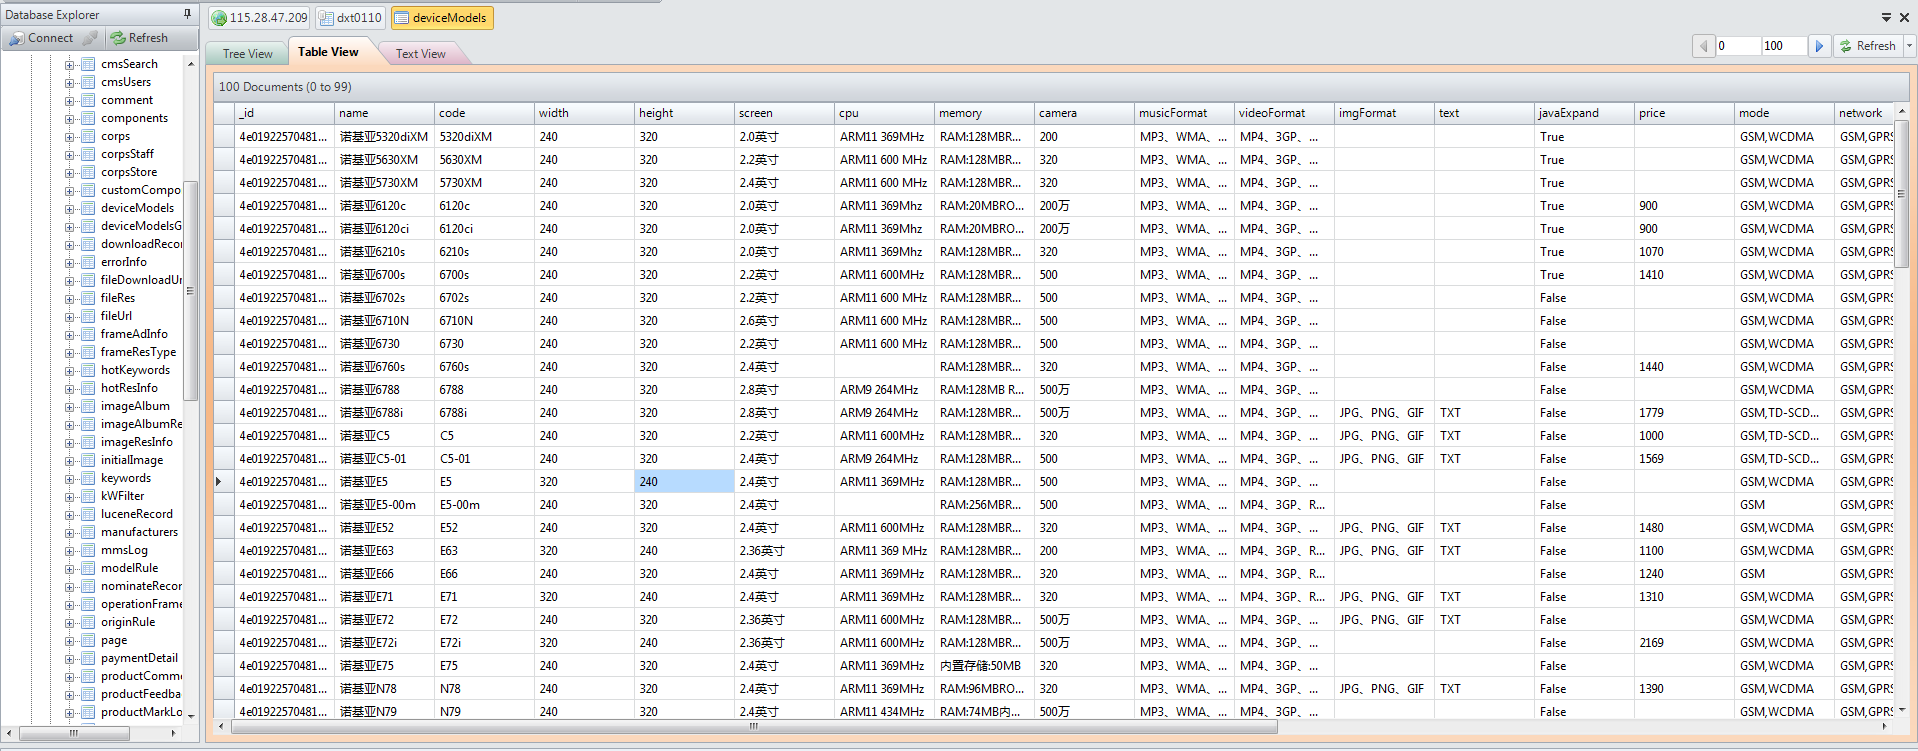The image size is (1918, 751).
Task: Click the components collection table icon
Action: pos(88,118)
